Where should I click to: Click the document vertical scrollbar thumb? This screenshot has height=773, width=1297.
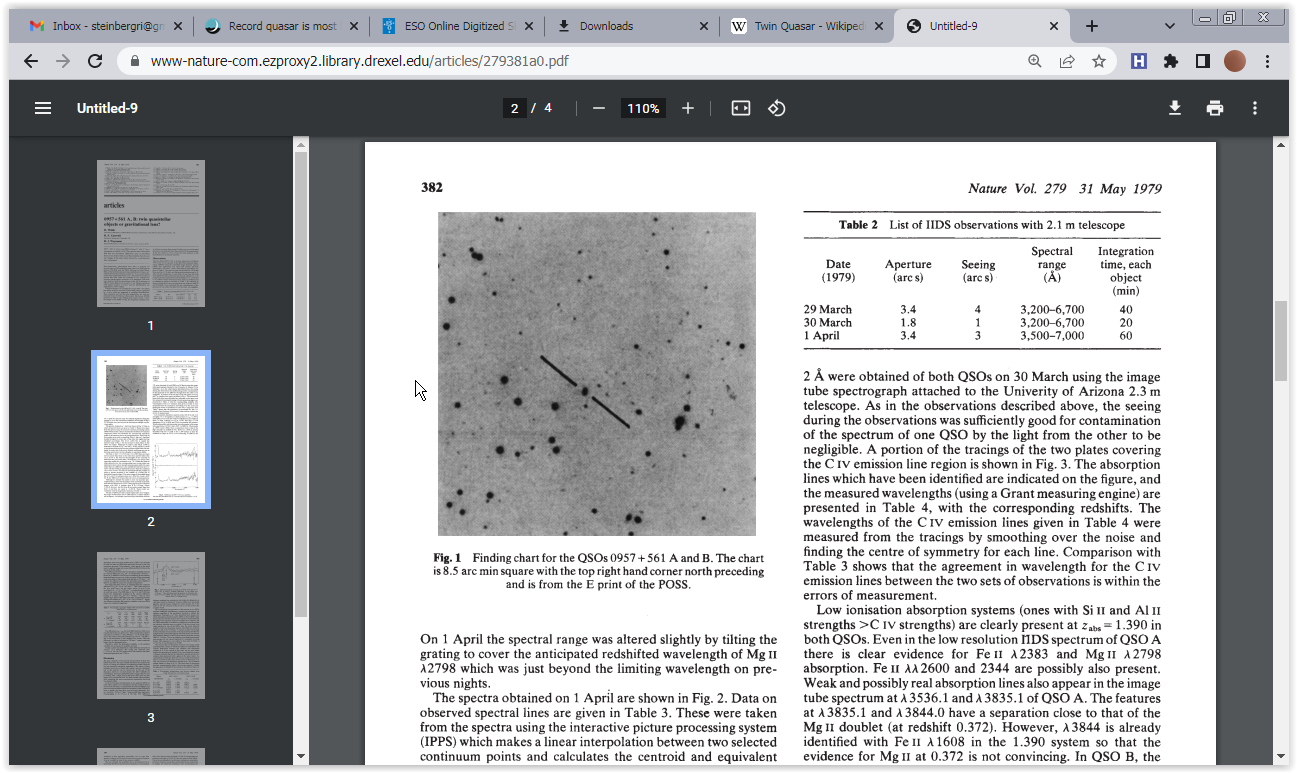[1281, 340]
